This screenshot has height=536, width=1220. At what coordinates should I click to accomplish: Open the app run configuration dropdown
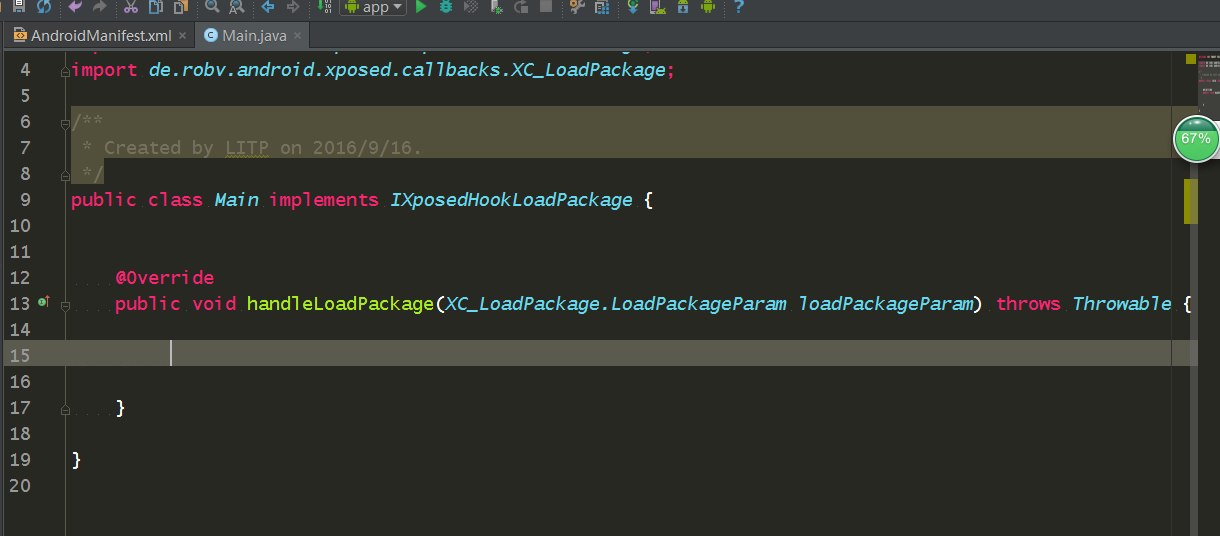tap(374, 7)
